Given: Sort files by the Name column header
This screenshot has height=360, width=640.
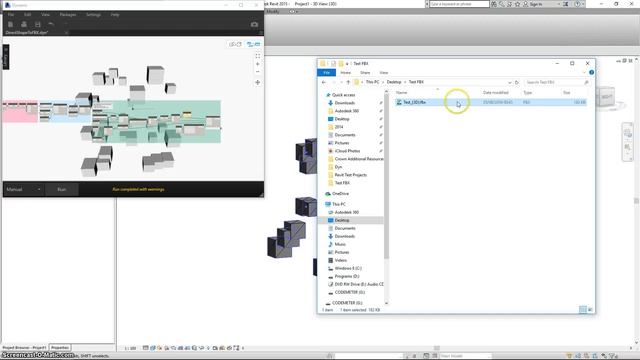Looking at the screenshot, I should coord(402,93).
